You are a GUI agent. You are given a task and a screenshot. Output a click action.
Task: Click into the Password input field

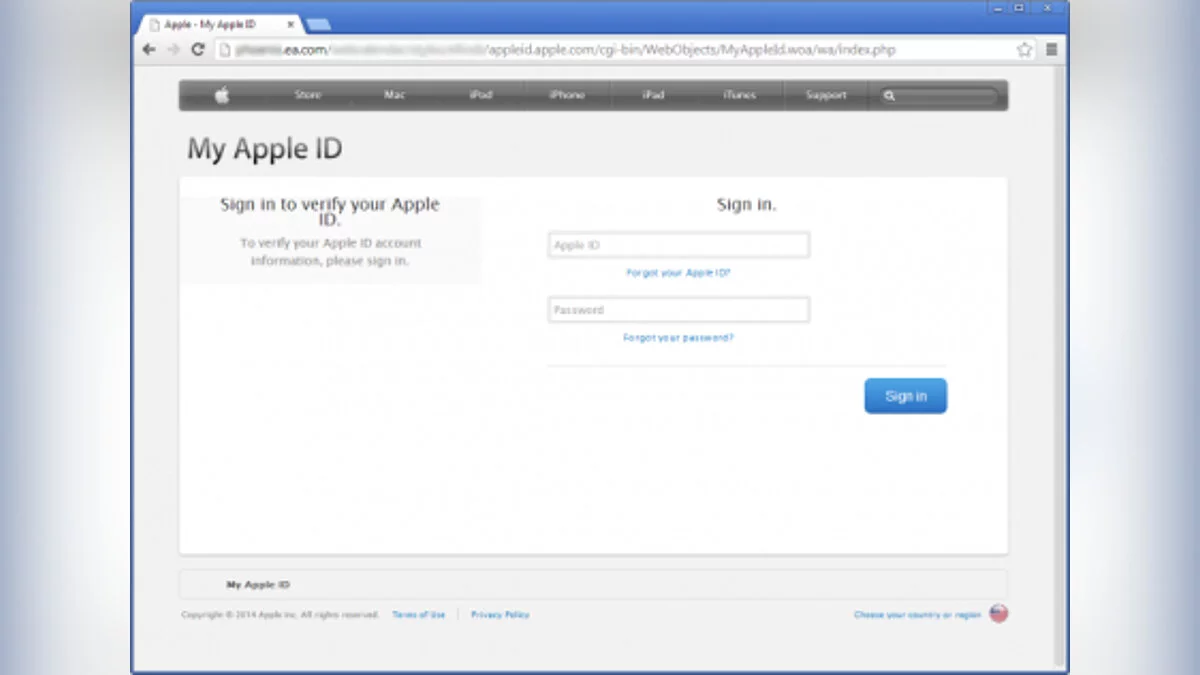coord(679,310)
